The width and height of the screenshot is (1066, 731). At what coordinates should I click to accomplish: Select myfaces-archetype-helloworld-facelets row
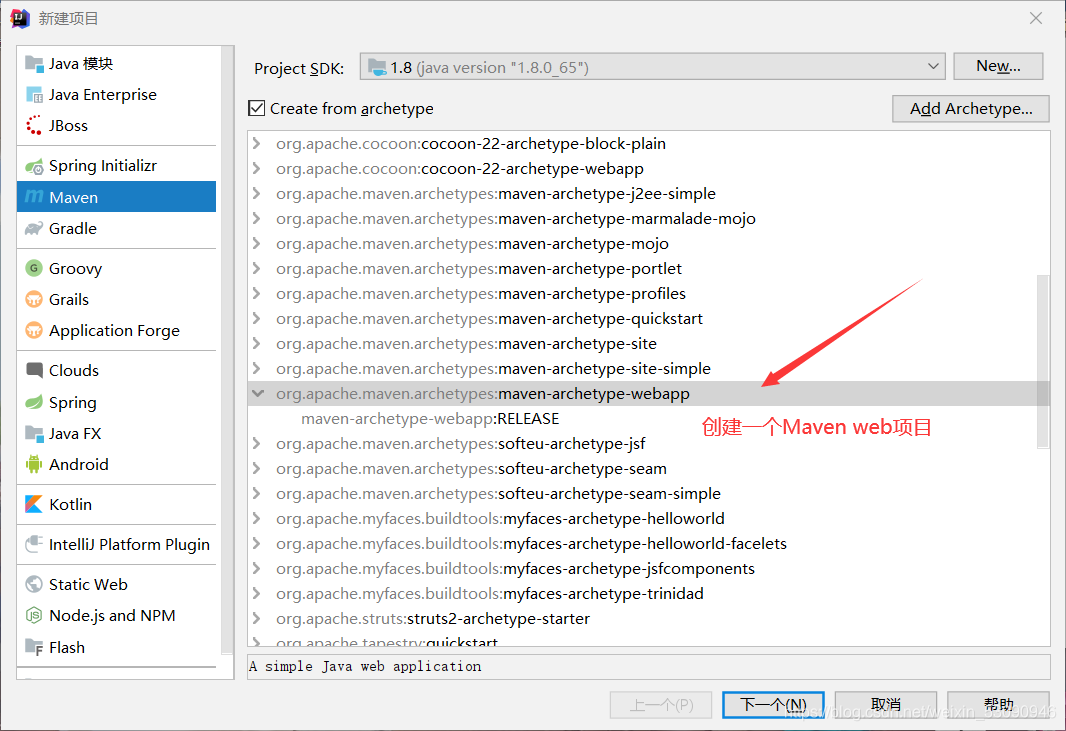click(649, 543)
